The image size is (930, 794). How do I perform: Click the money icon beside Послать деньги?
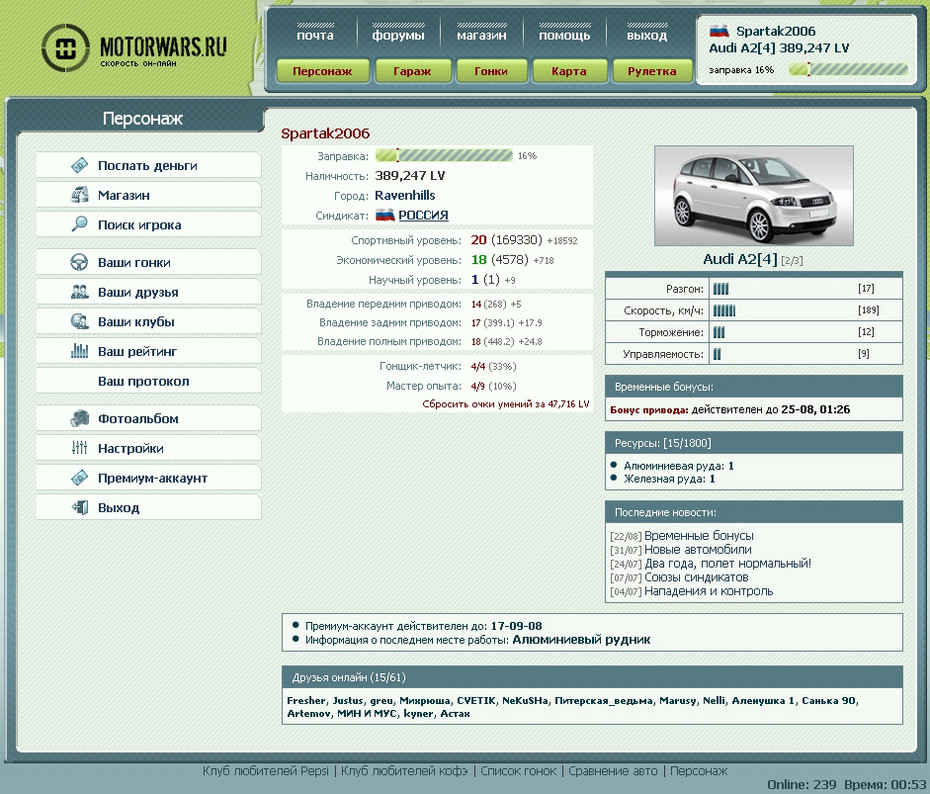(x=79, y=165)
